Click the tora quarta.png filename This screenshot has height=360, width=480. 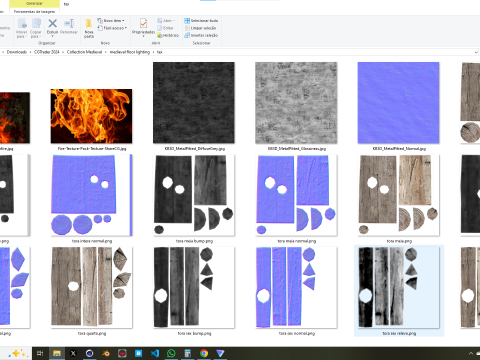pos(92,333)
